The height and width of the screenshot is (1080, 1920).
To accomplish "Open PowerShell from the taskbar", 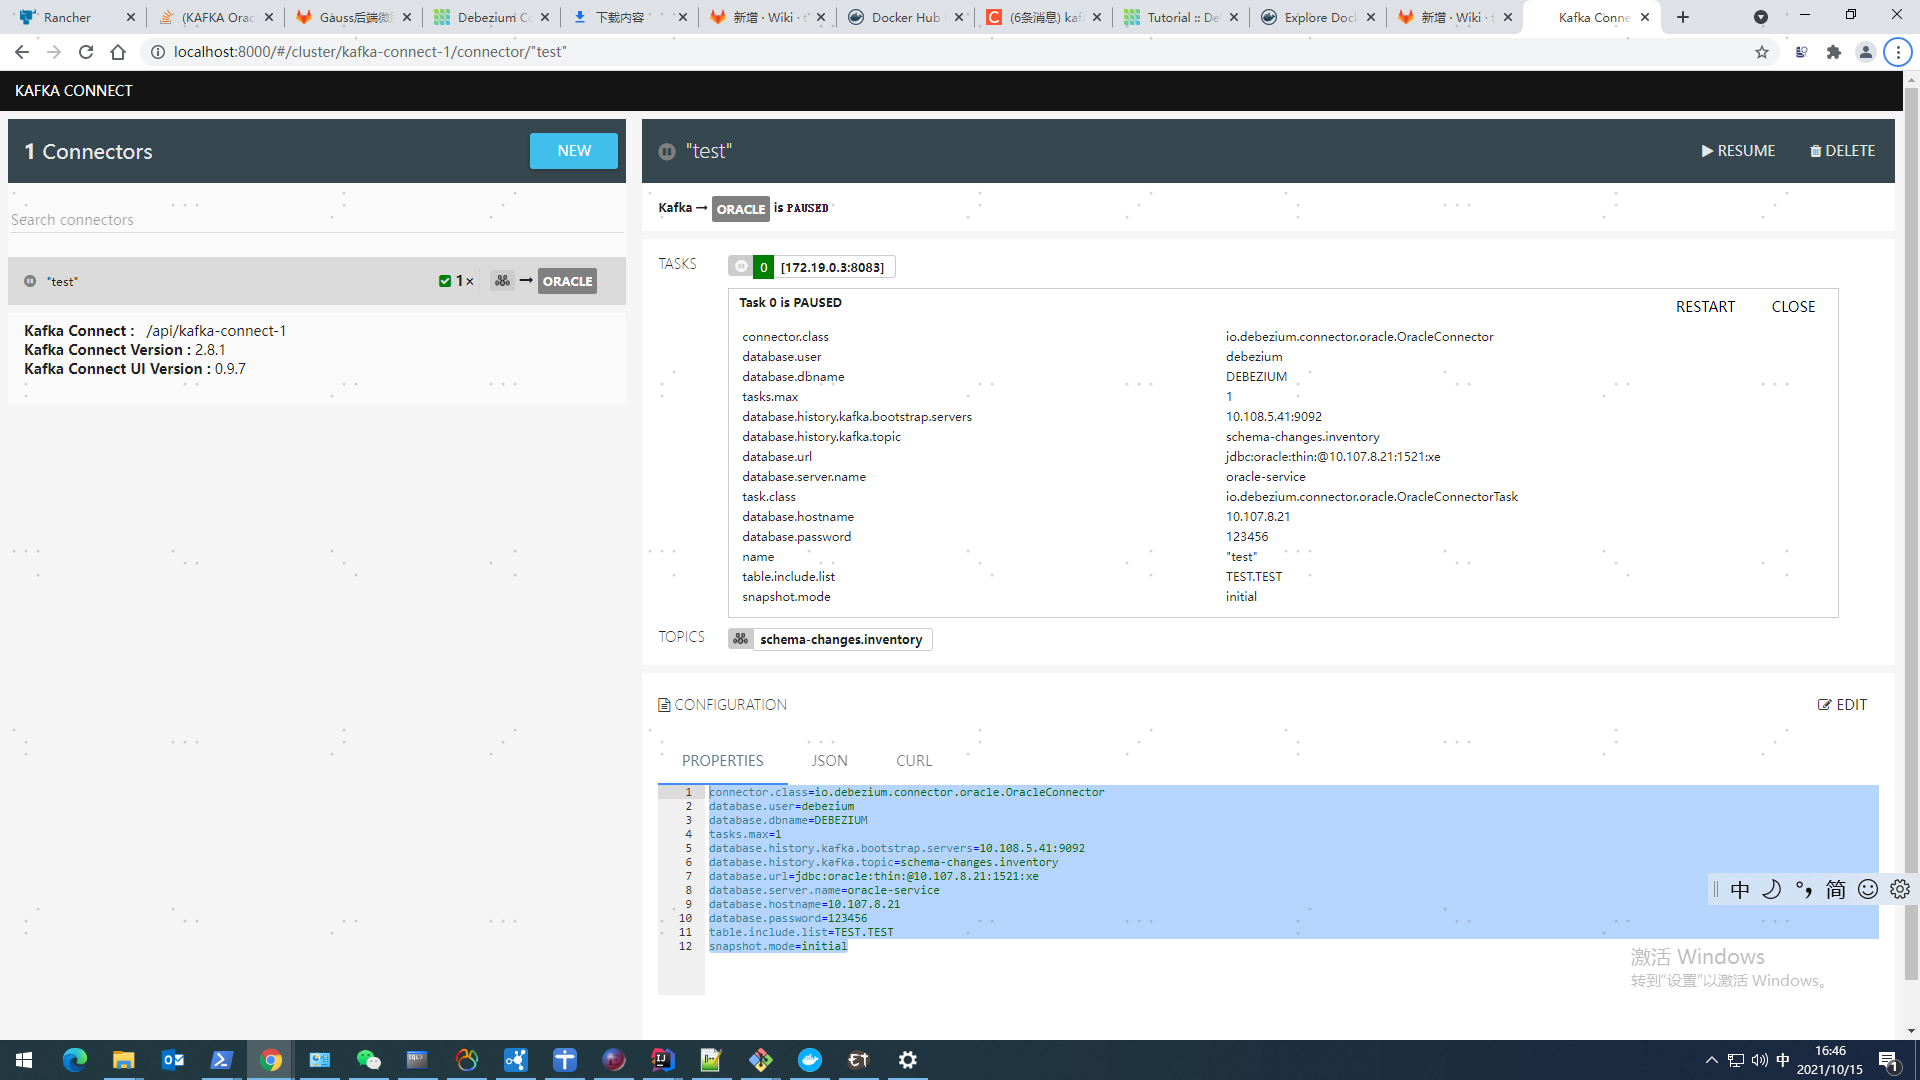I will 221,1060.
